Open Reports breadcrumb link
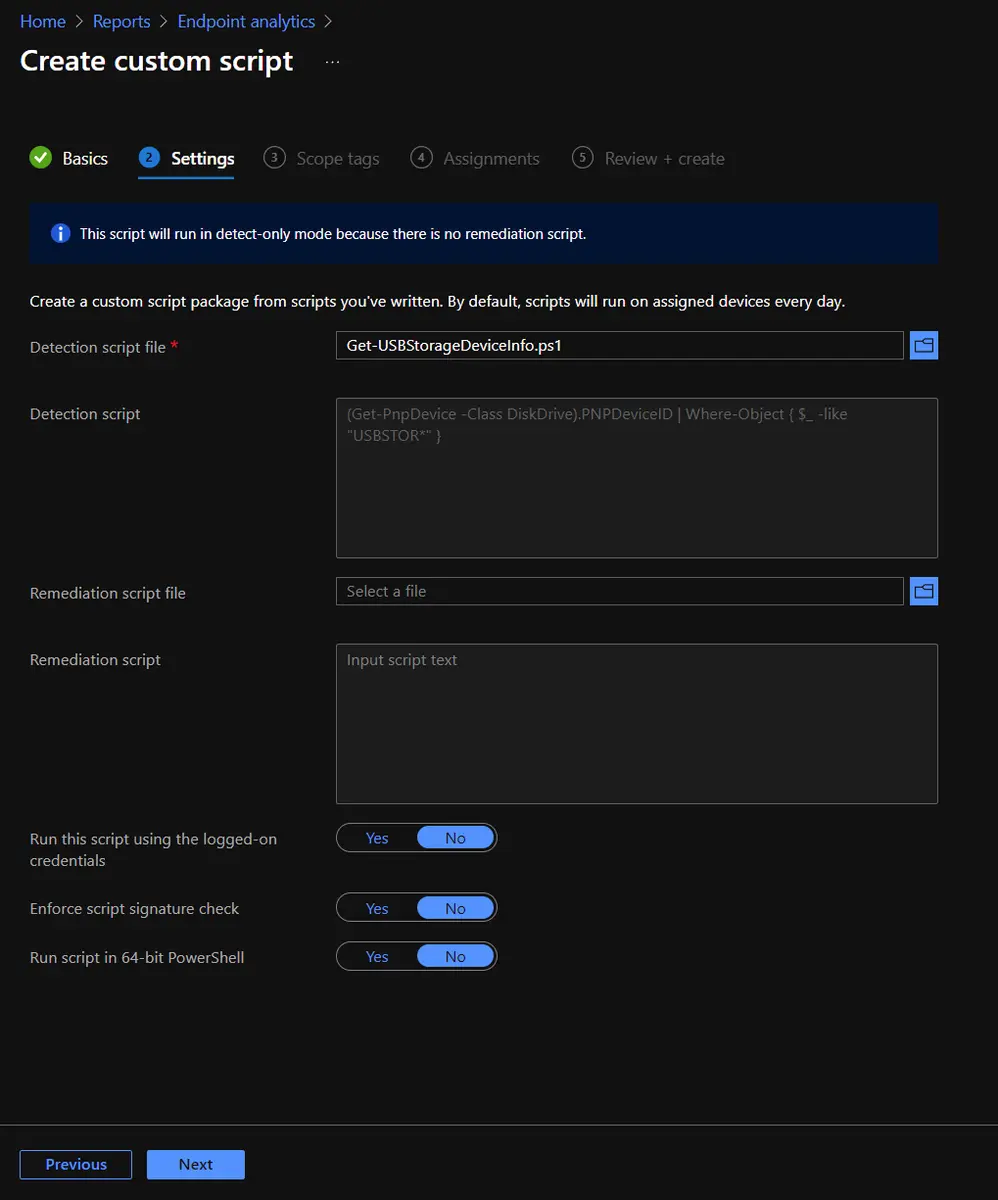Image resolution: width=998 pixels, height=1200 pixels. pos(121,21)
